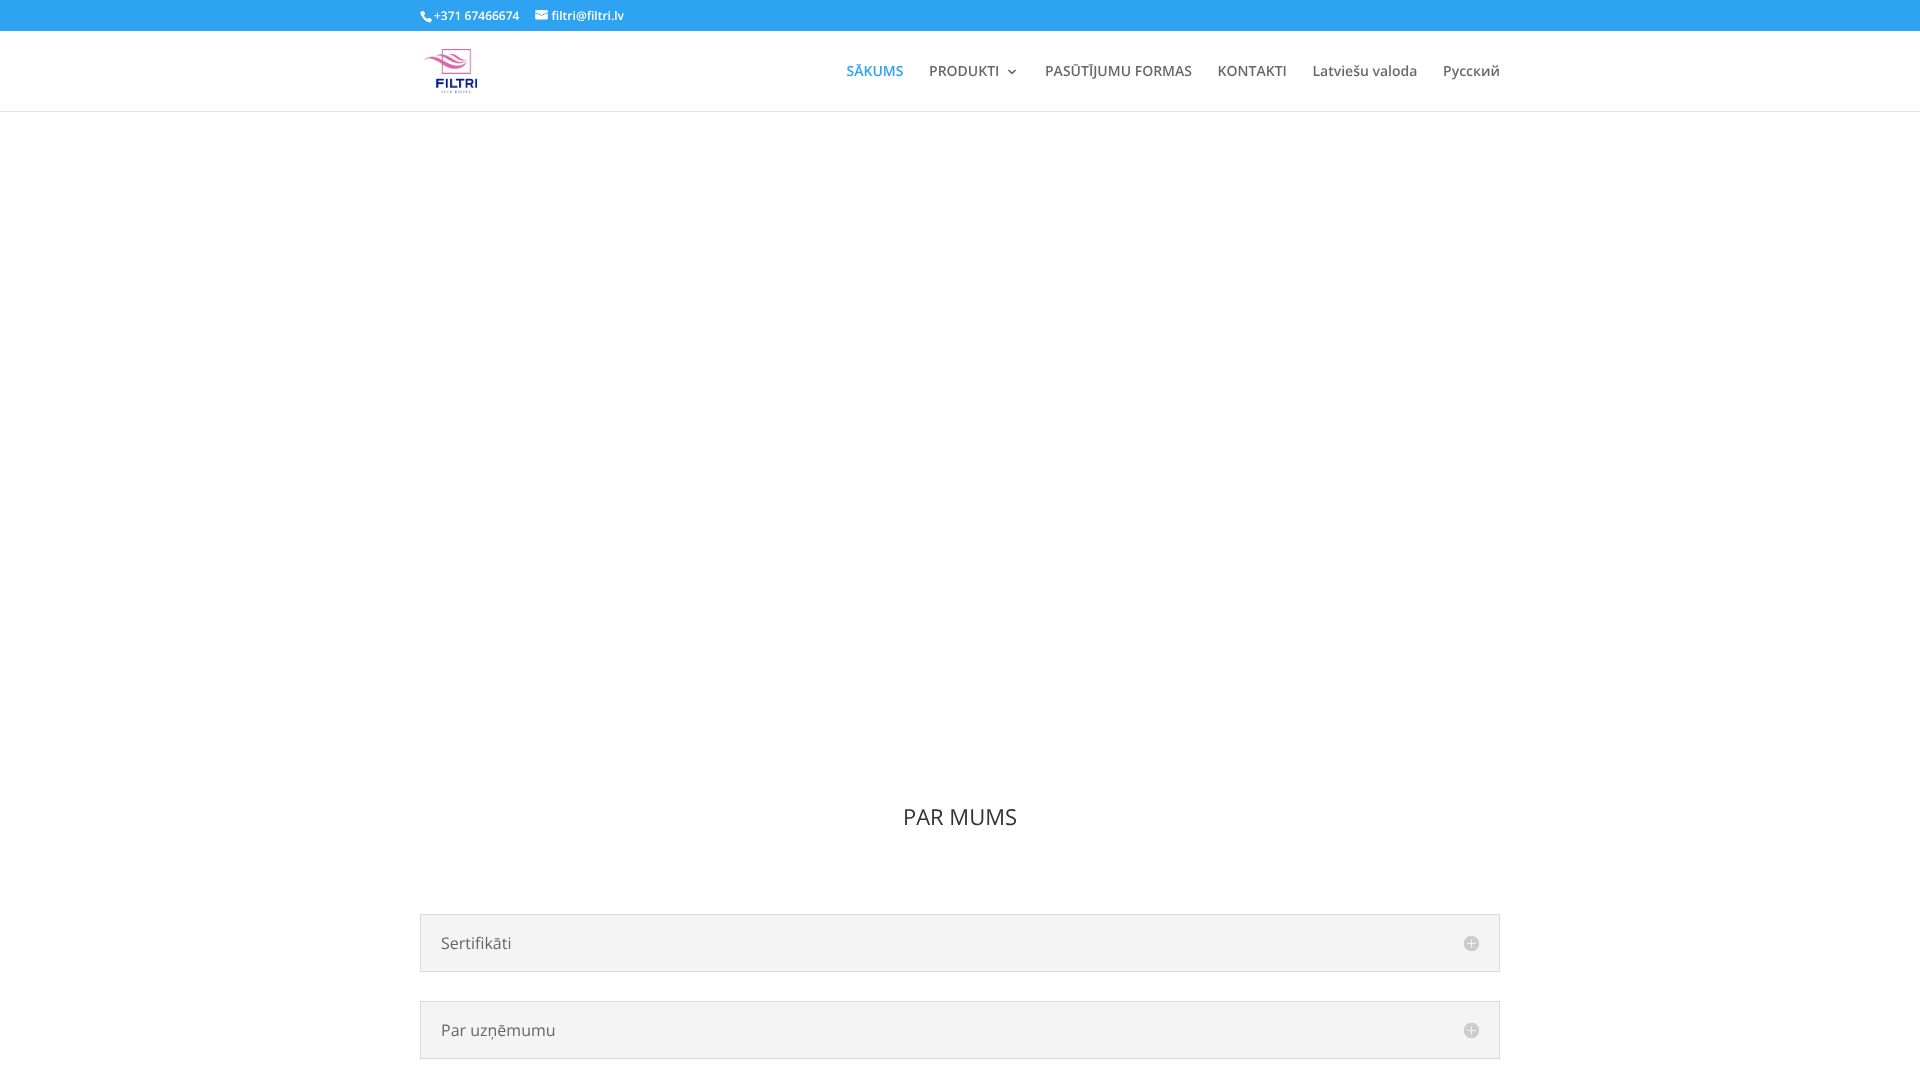Call the +371 67466674 phone link

[475, 16]
